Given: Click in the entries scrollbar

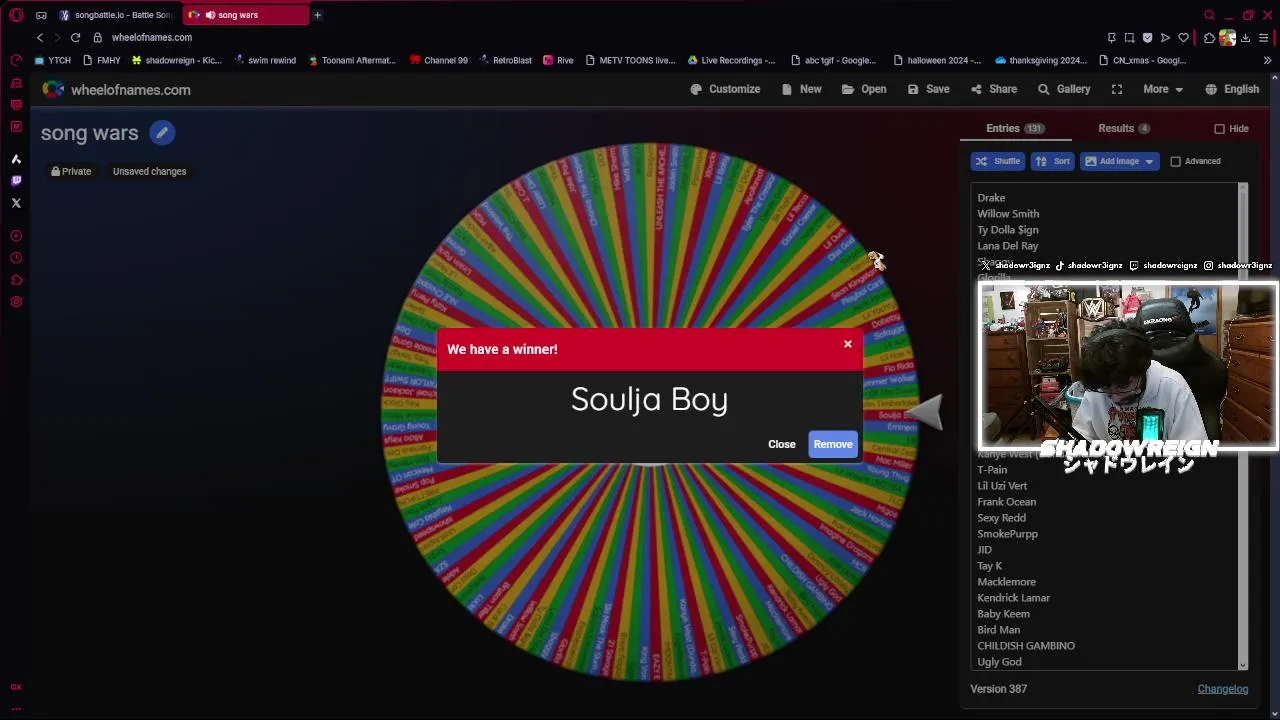Looking at the screenshot, I should pyautogui.click(x=1243, y=426).
